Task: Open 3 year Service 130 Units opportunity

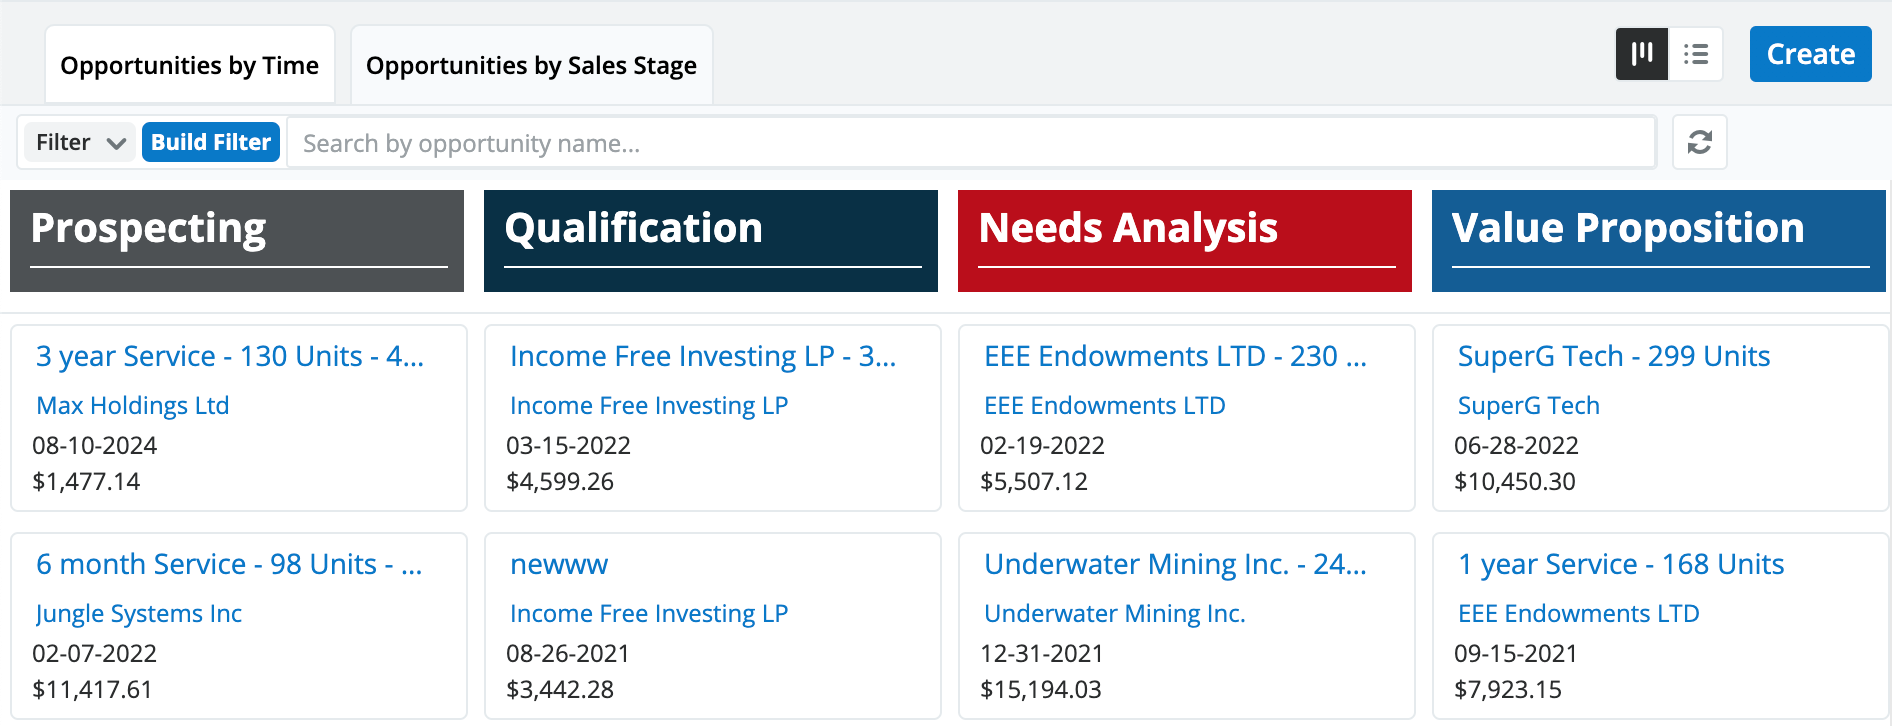Action: coord(230,356)
